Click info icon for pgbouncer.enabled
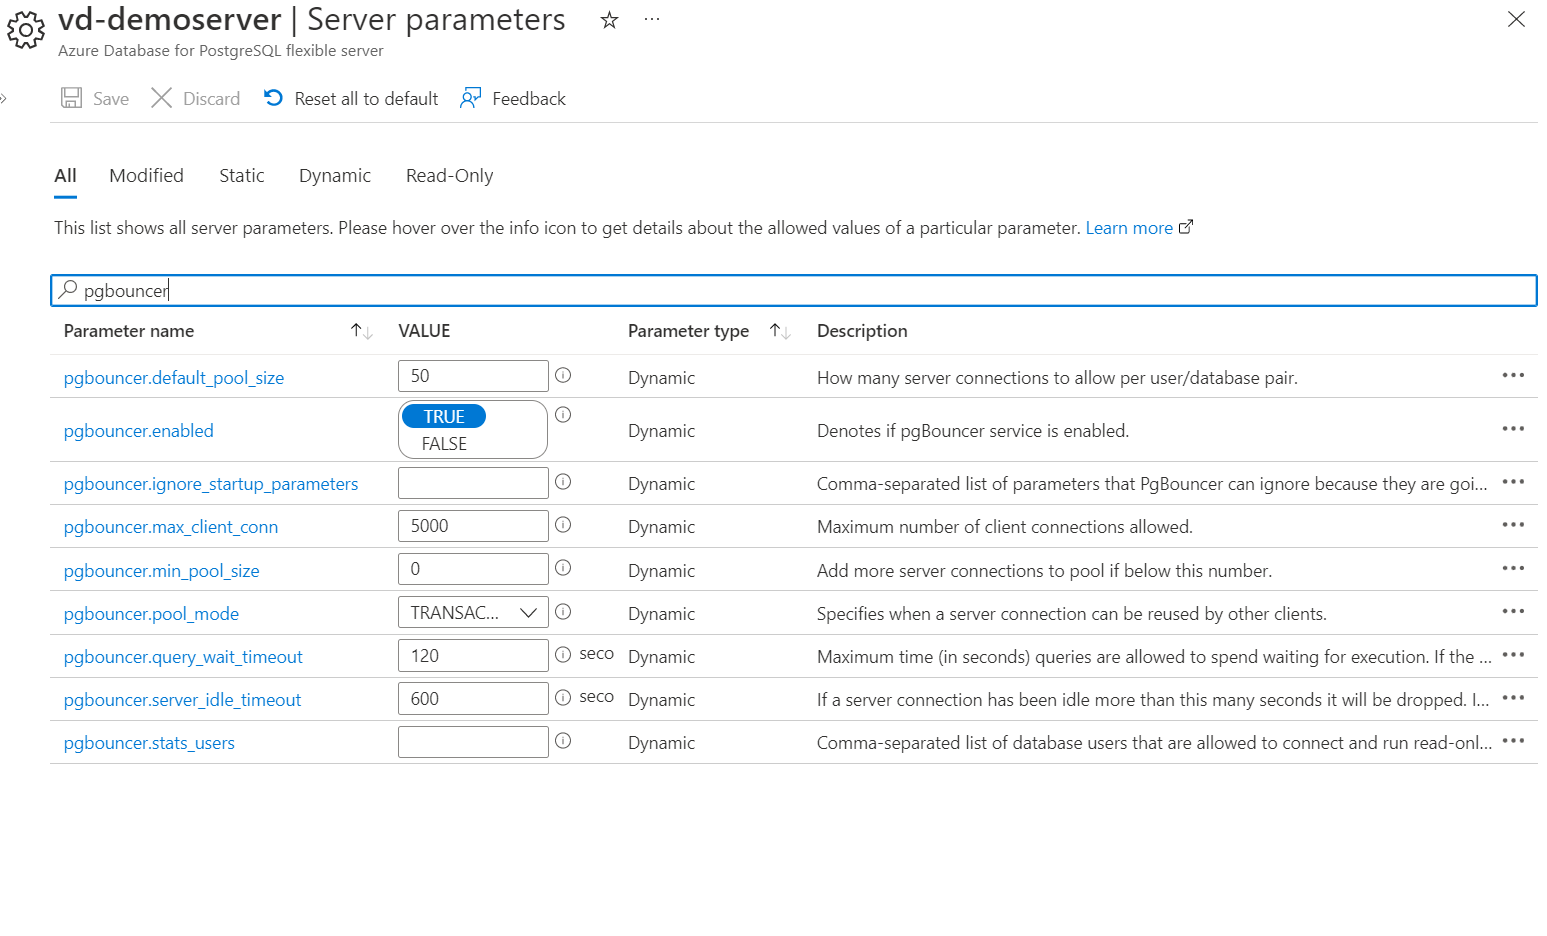This screenshot has height=936, width=1547. coord(563,414)
